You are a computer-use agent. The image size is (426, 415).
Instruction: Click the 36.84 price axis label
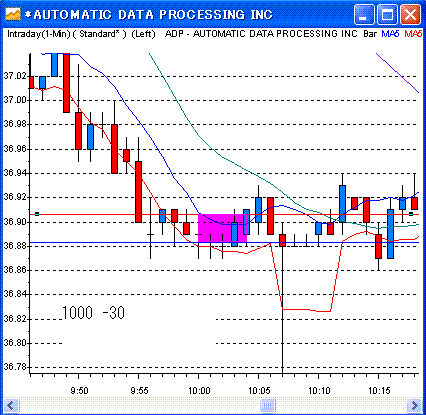coord(14,294)
